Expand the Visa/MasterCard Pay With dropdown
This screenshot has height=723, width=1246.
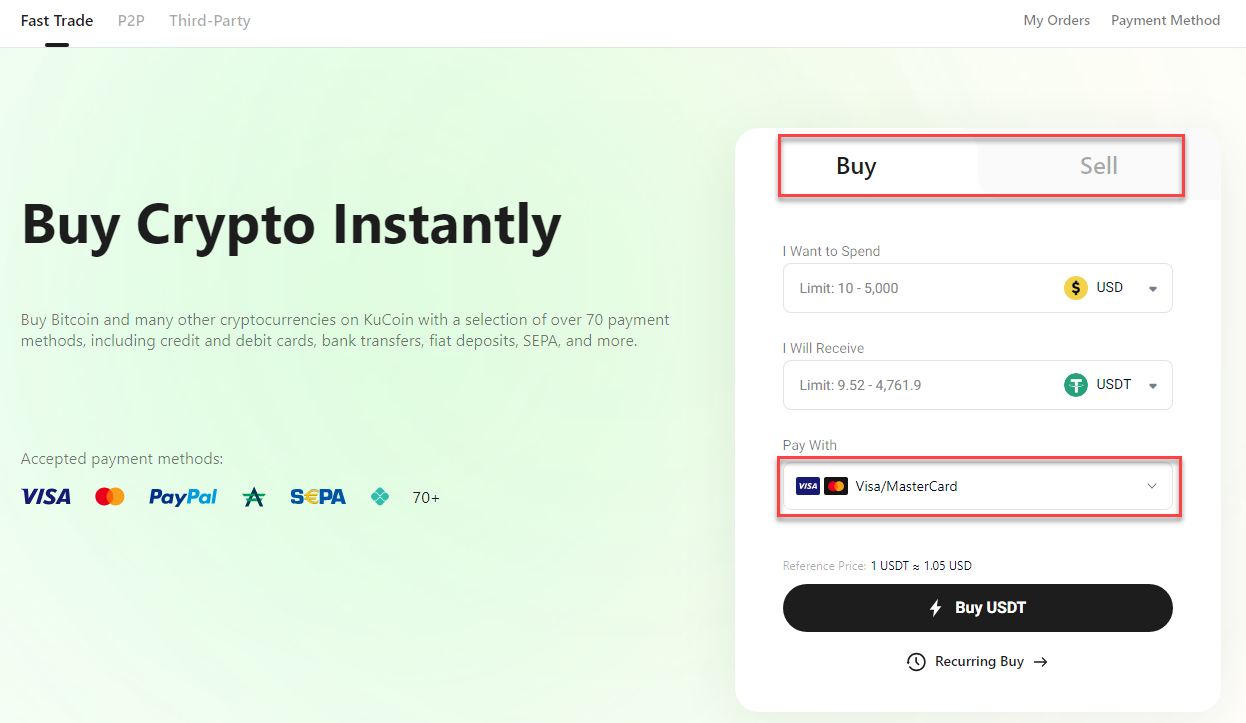click(978, 486)
